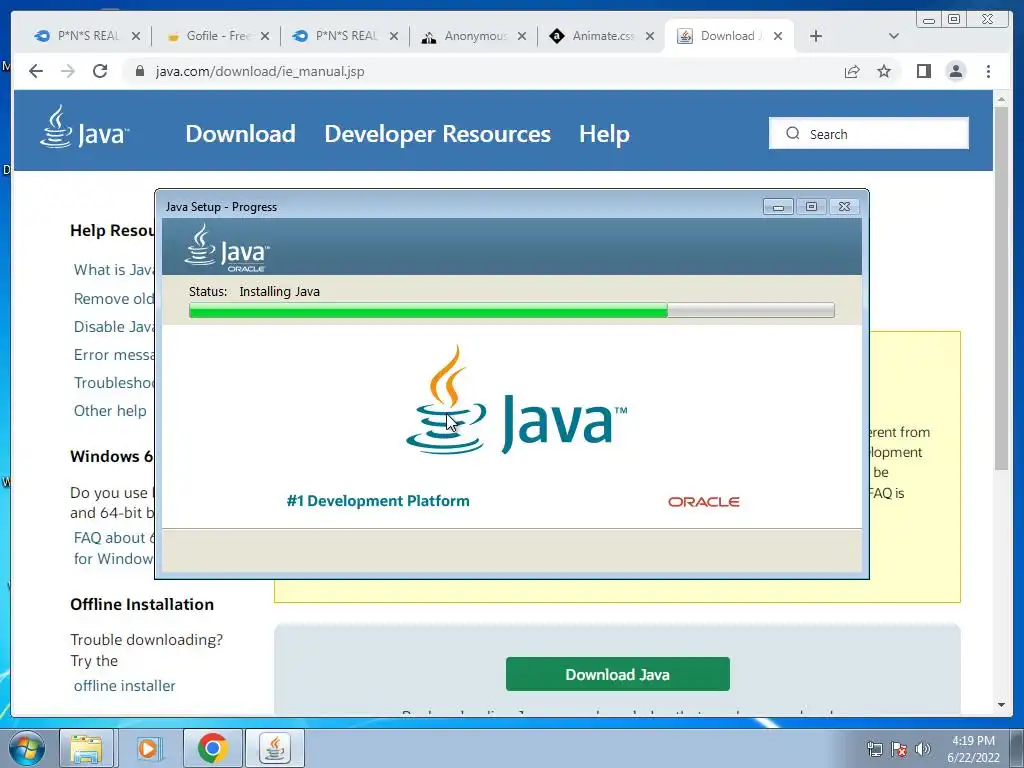Open the 'What is Java' help link
This screenshot has height=768, width=1024.
[x=114, y=270]
